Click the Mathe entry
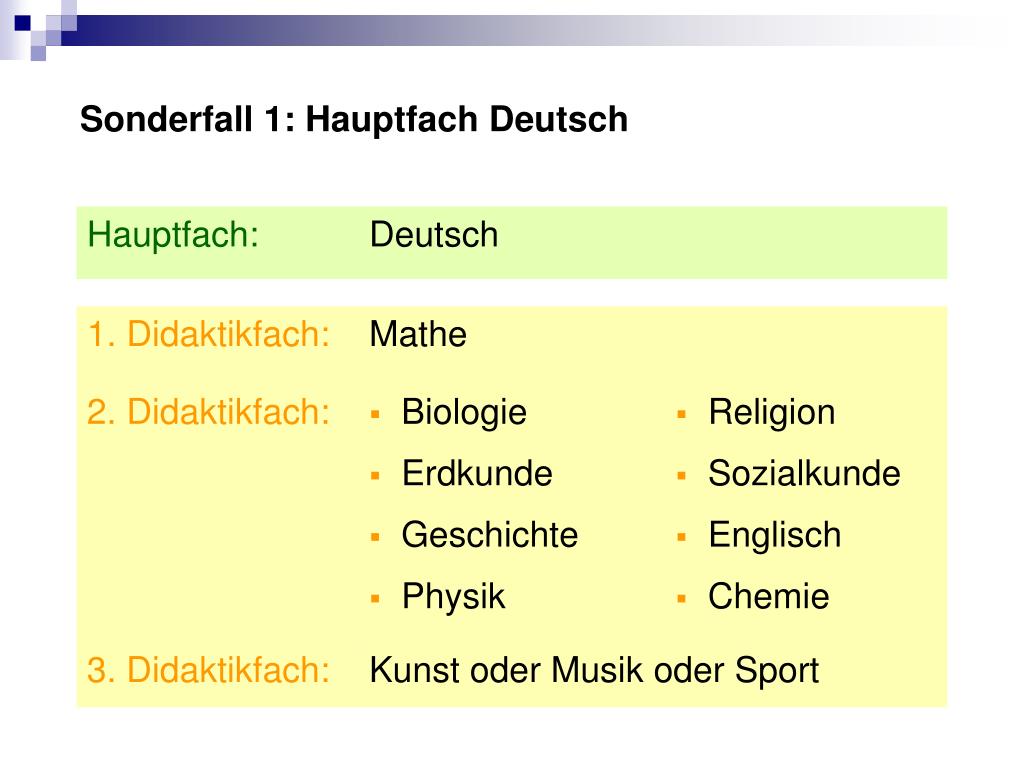 418,334
